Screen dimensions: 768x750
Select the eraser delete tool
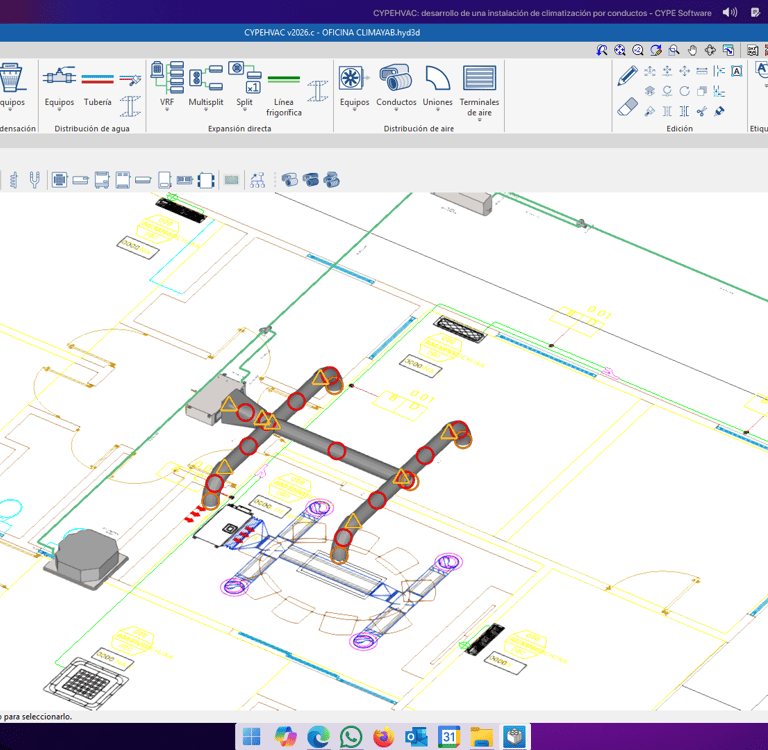[x=627, y=107]
